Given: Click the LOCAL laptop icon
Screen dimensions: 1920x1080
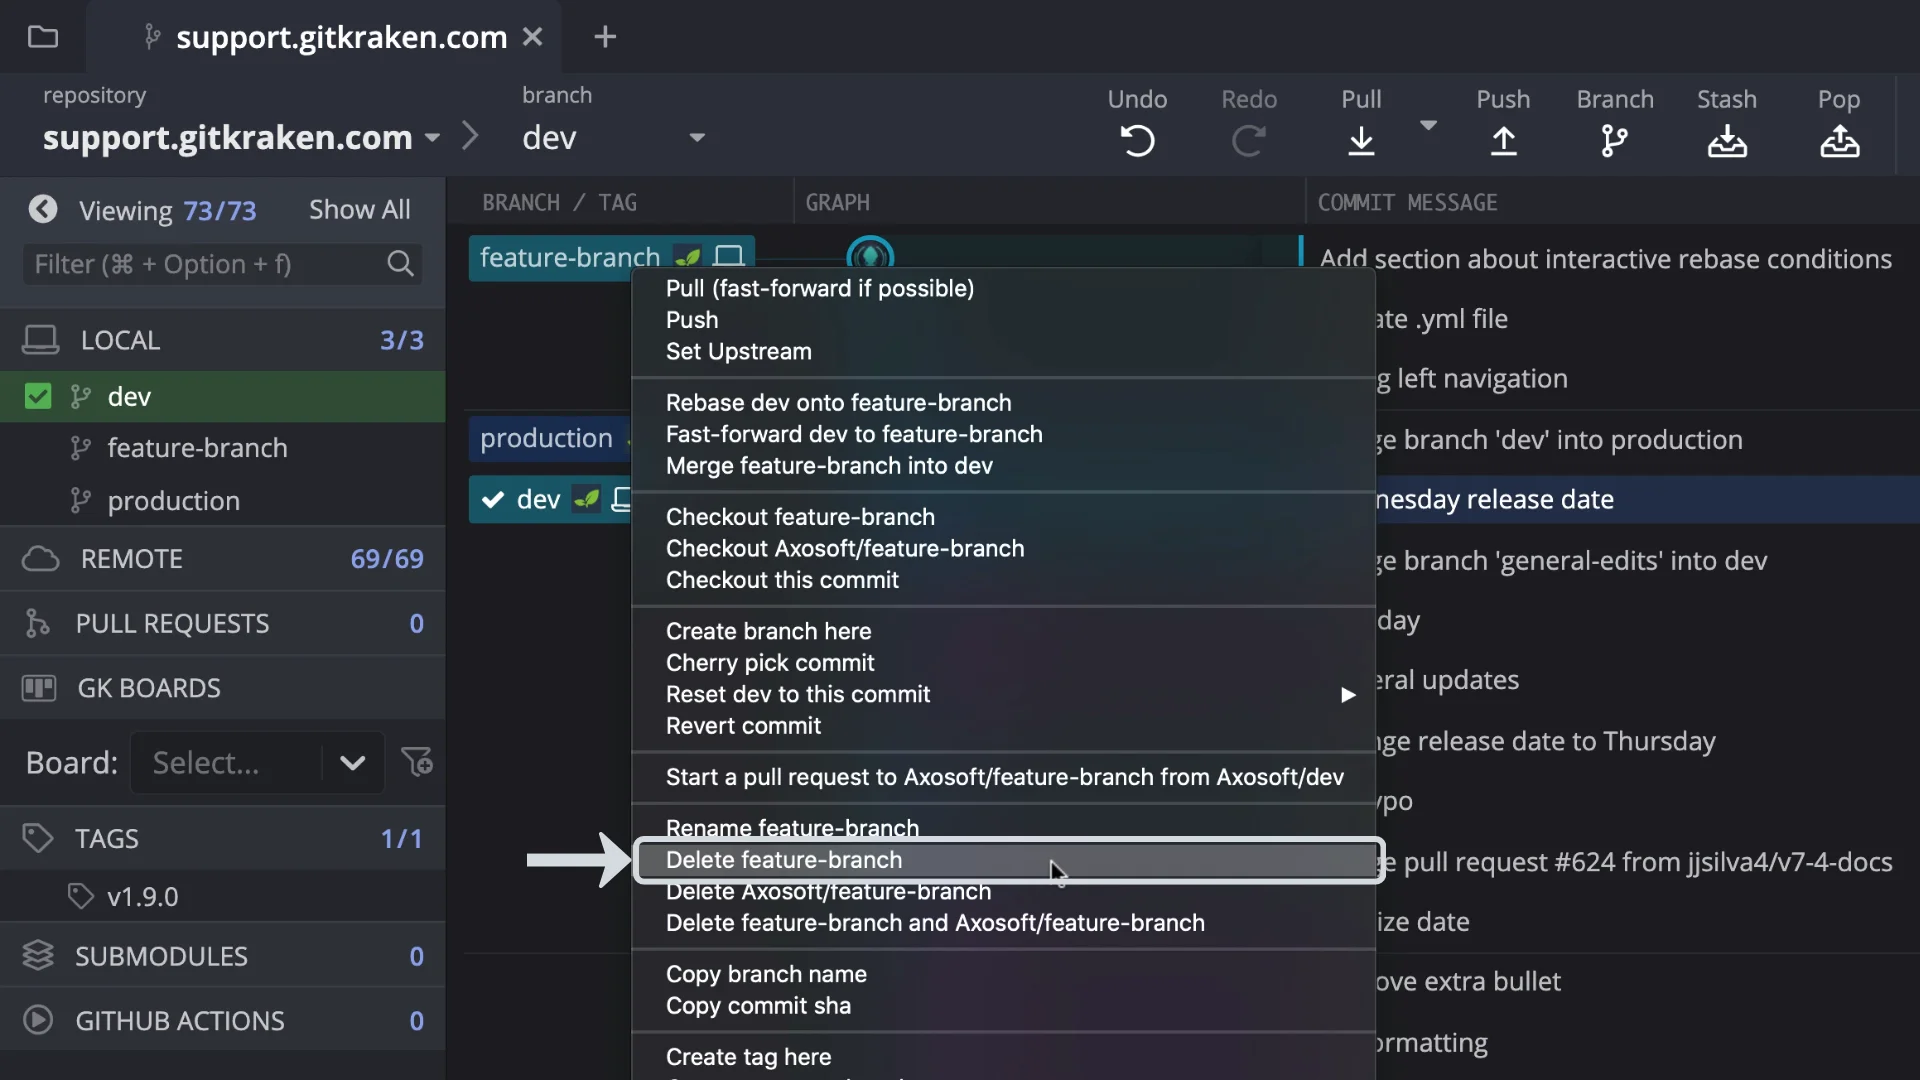Looking at the screenshot, I should pos(41,340).
